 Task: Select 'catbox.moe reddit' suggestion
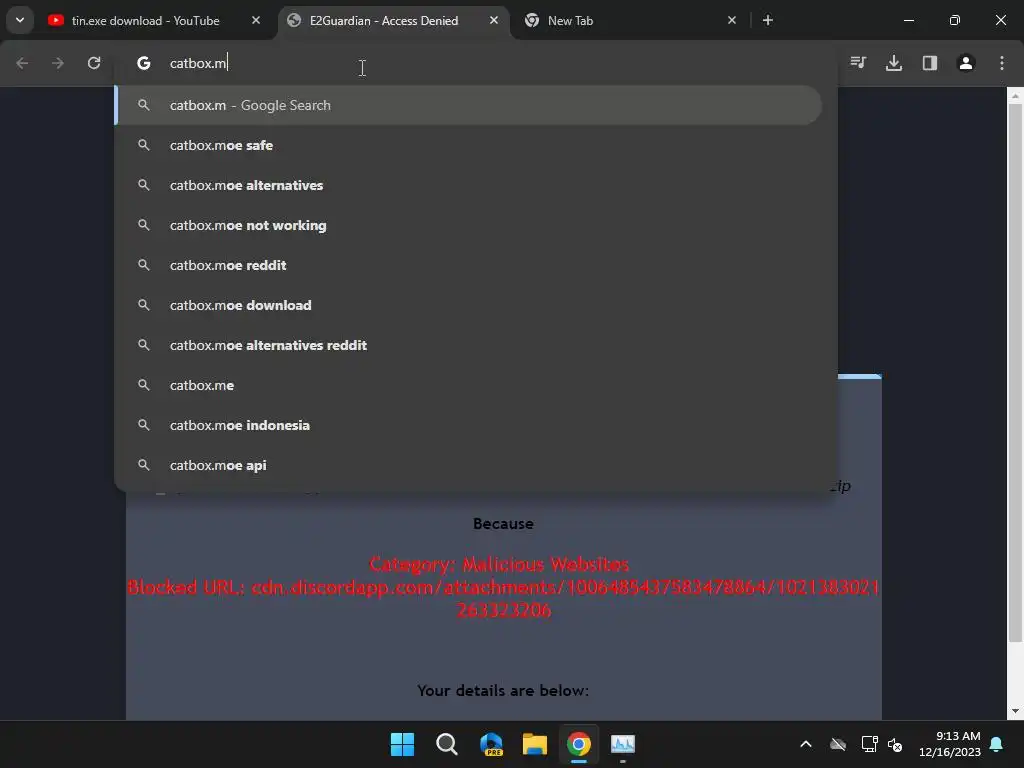tap(468, 265)
